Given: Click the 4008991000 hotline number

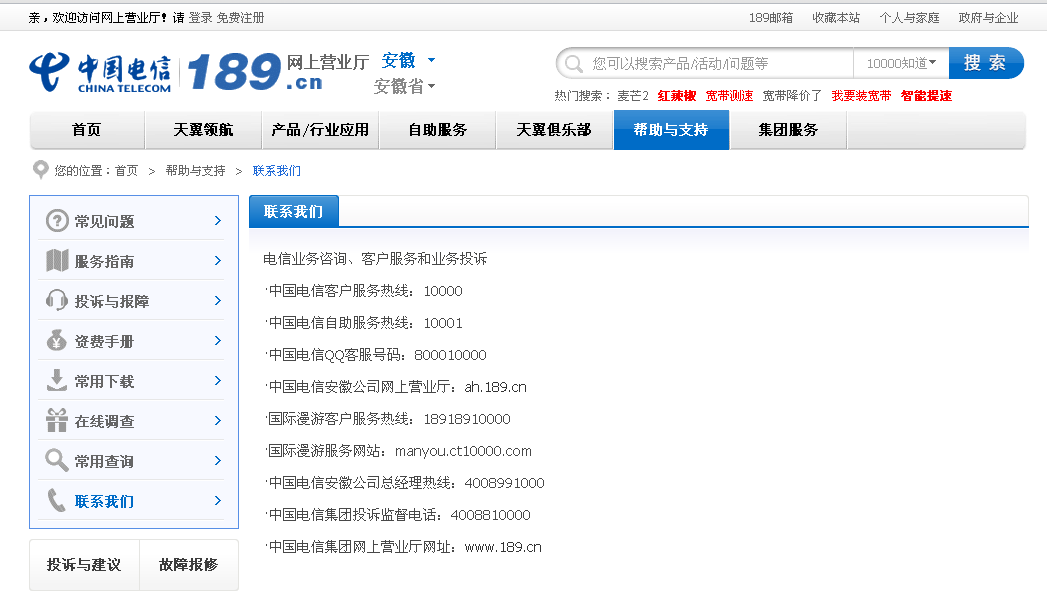Looking at the screenshot, I should tap(504, 483).
